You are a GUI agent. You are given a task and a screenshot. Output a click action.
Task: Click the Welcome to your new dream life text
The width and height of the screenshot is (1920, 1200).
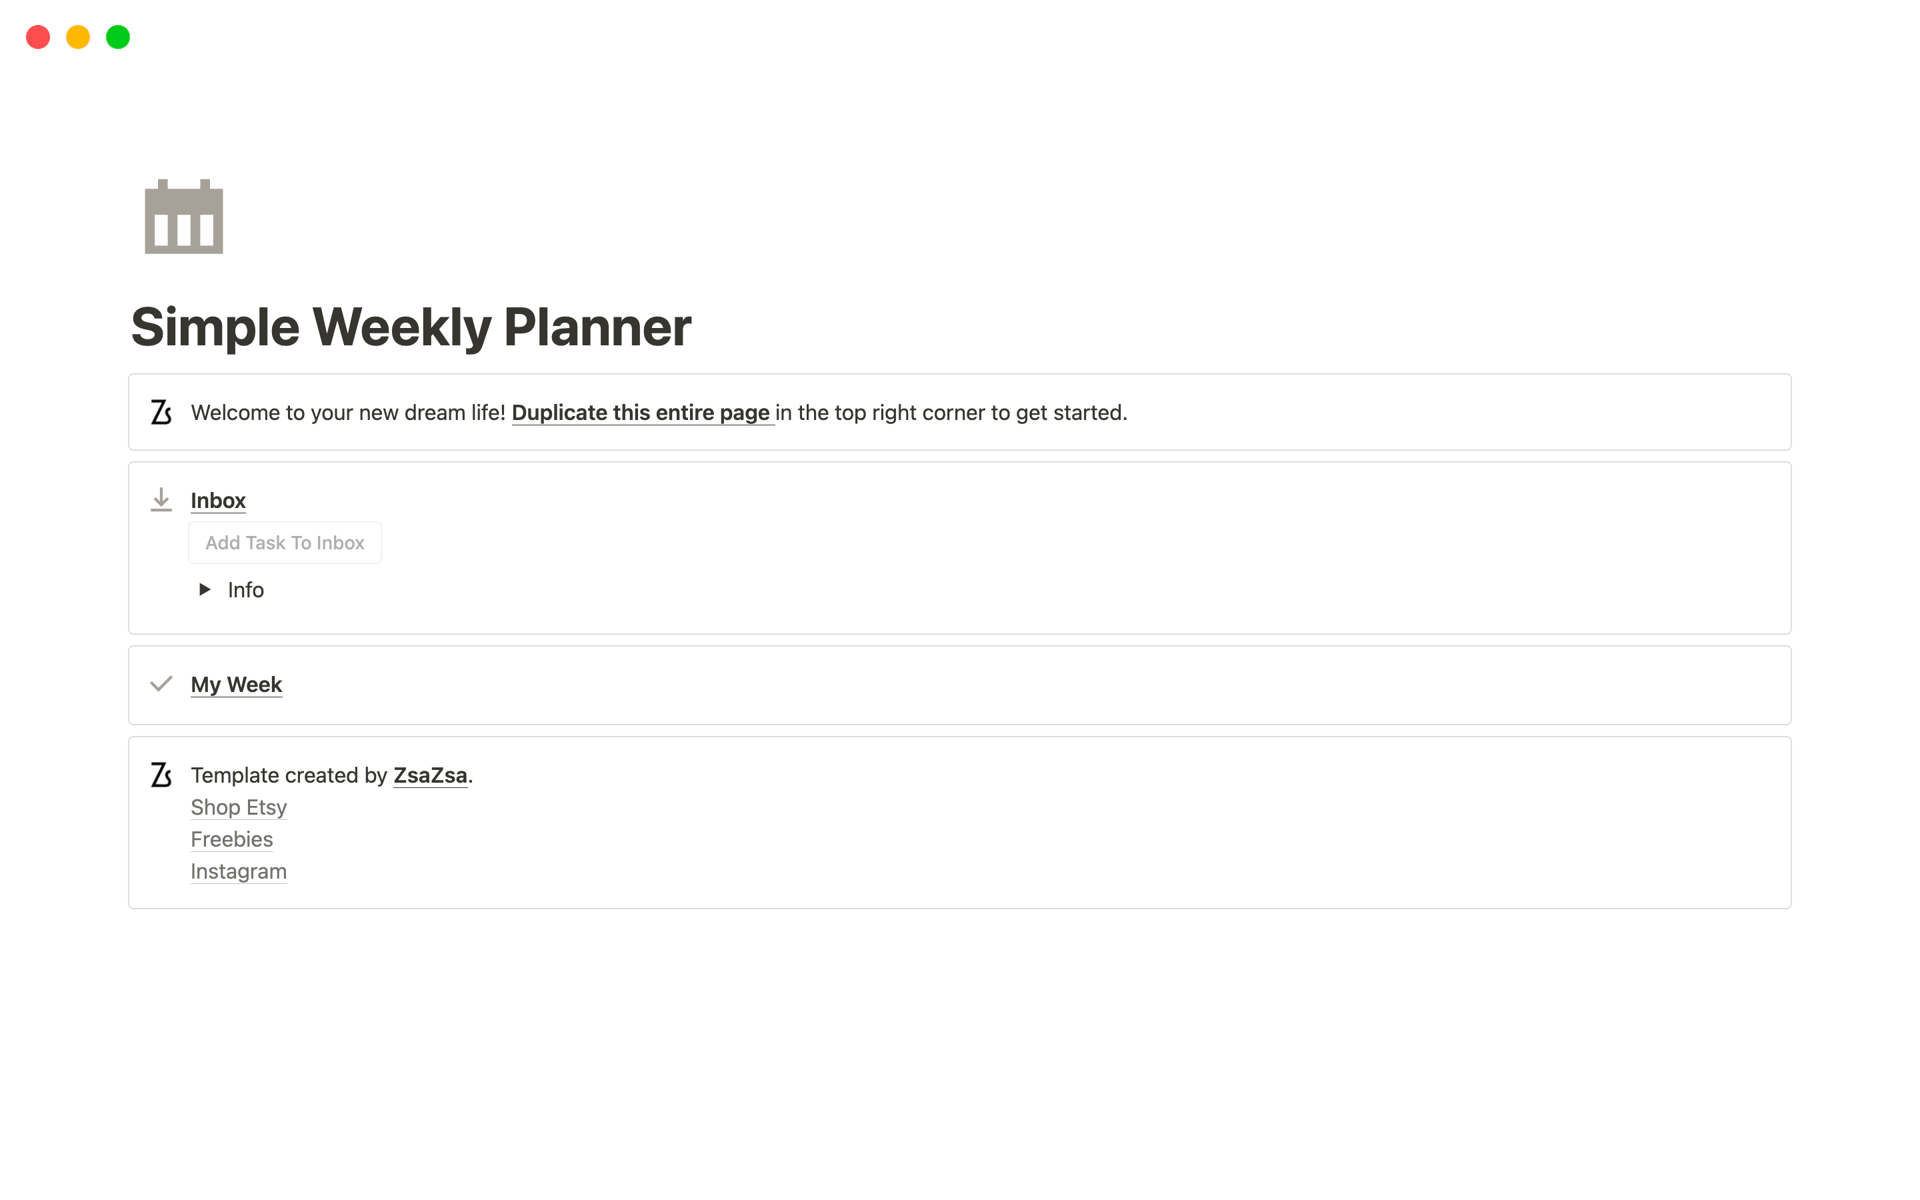[x=348, y=412]
